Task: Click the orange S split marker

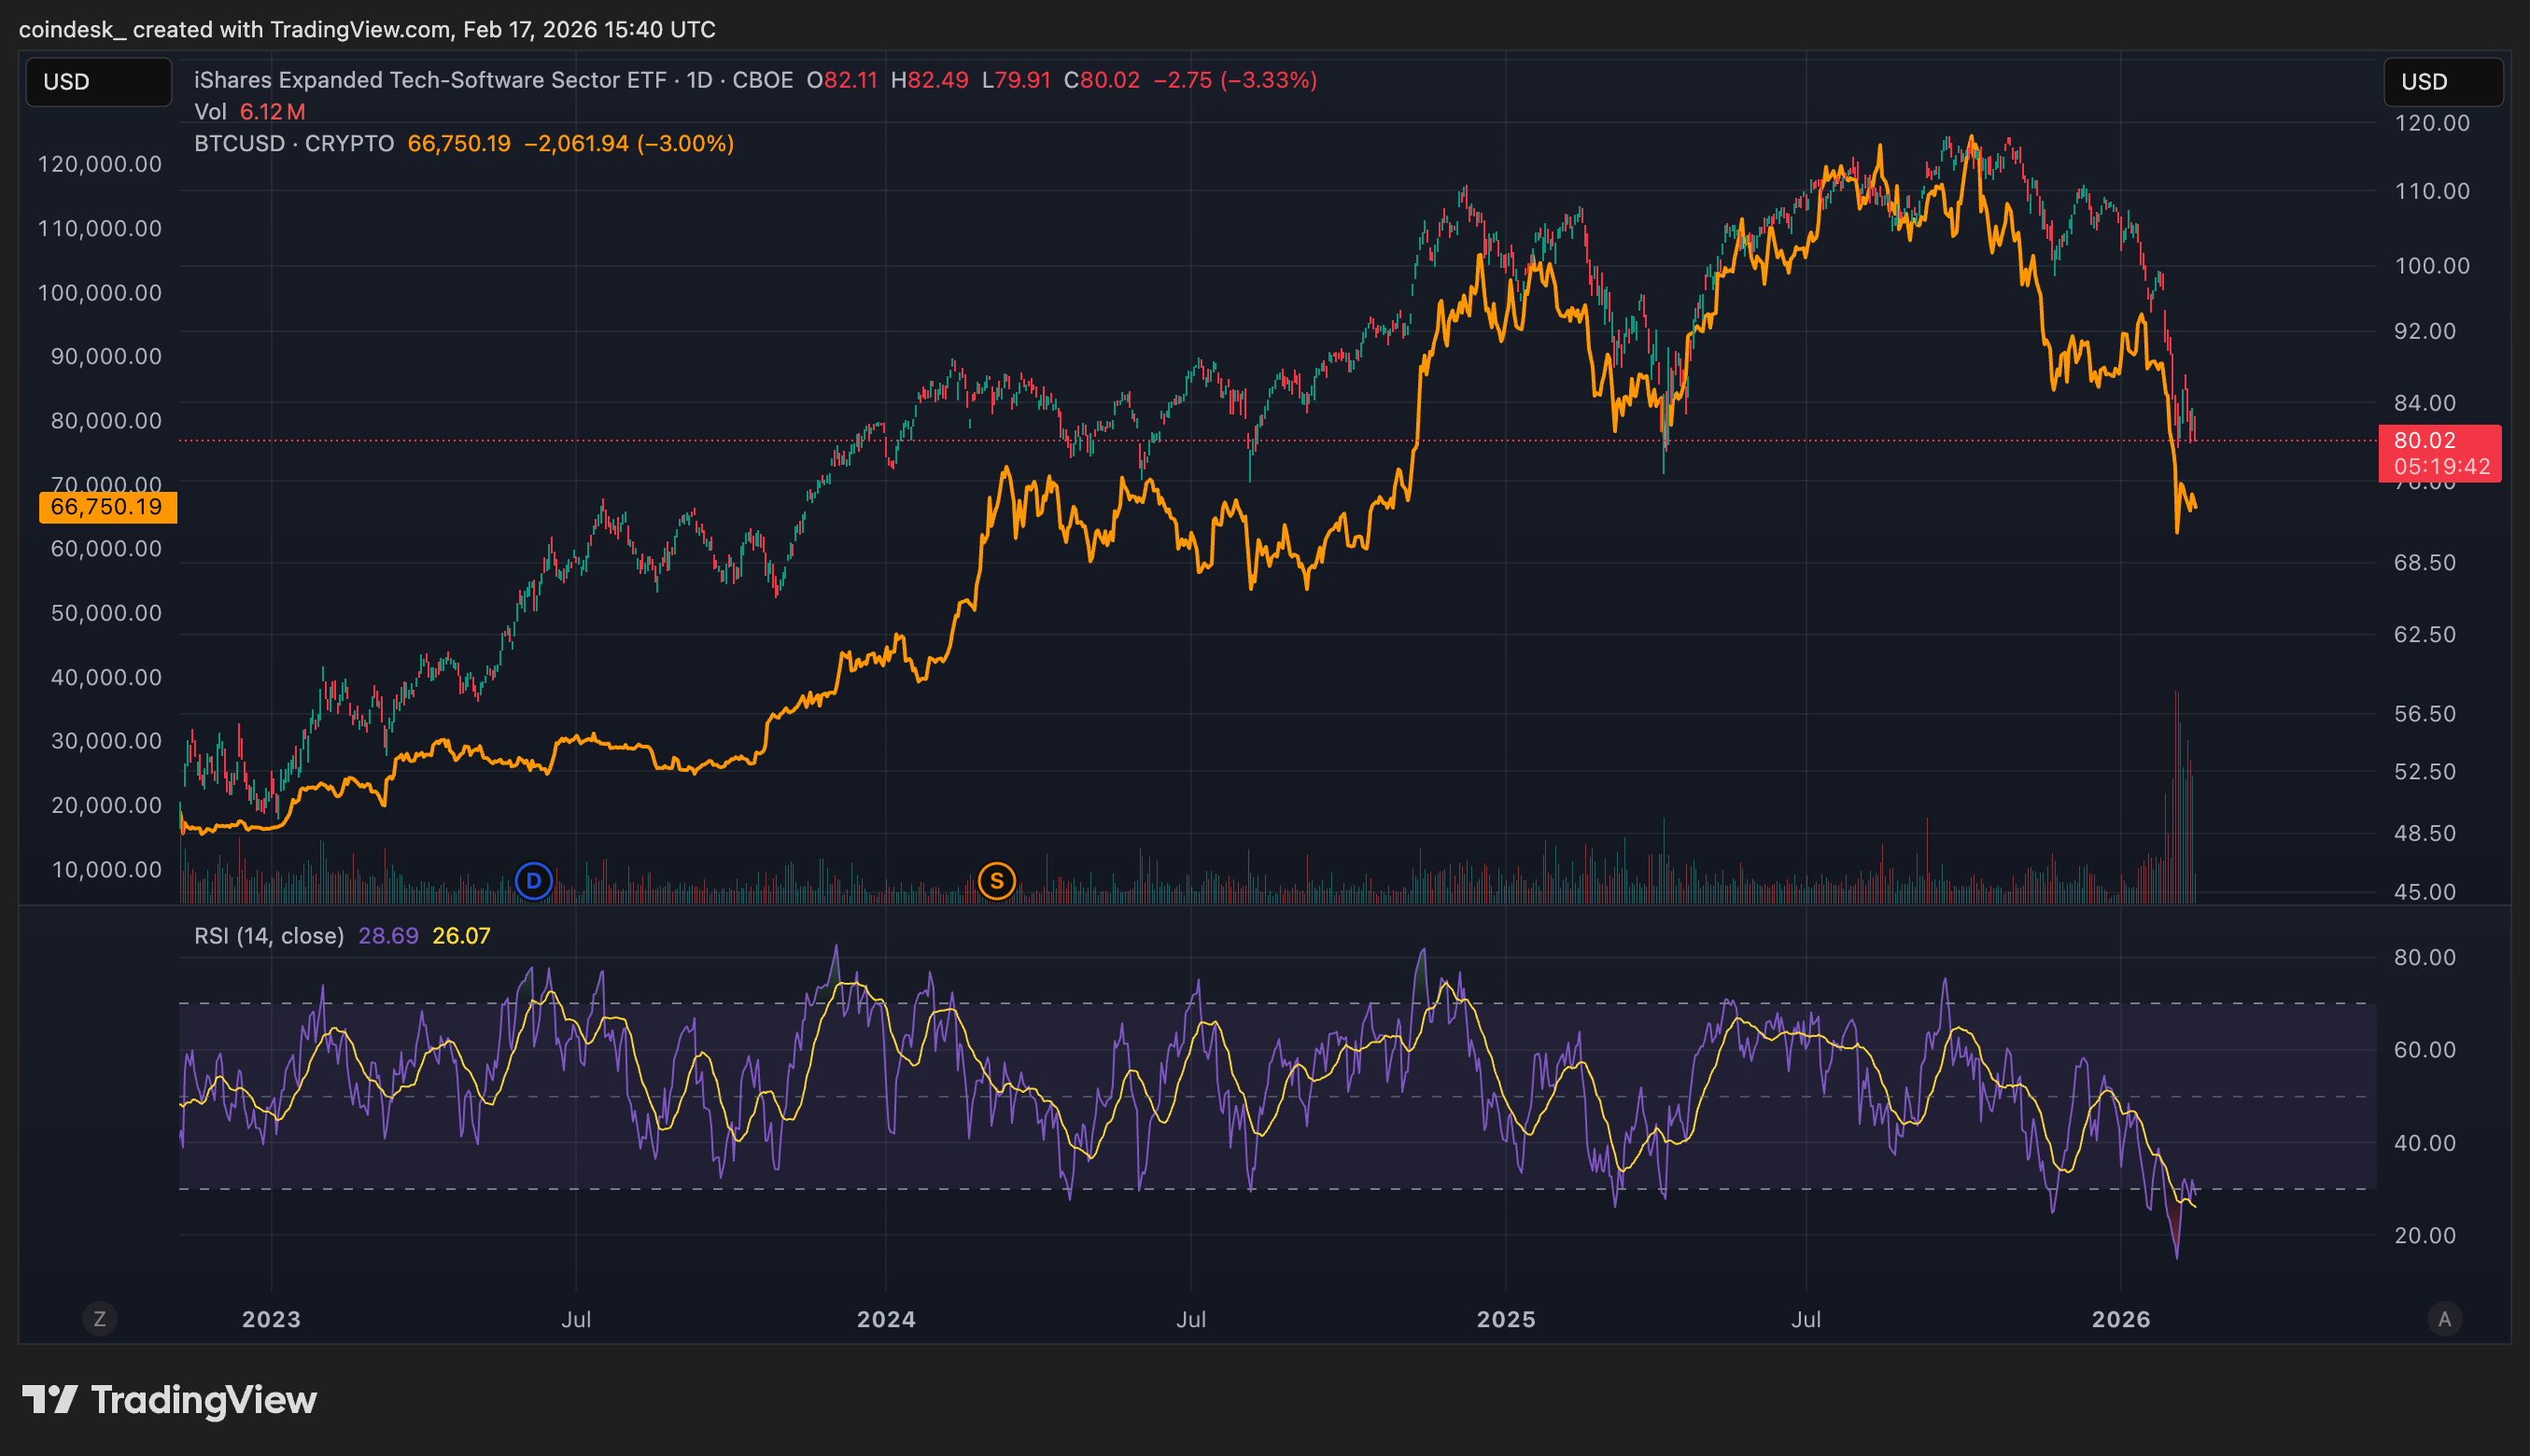Action: pyautogui.click(x=996, y=881)
